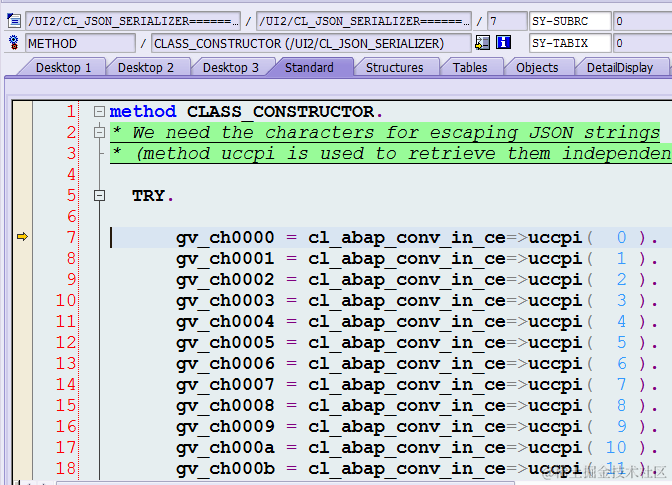
Task: Click the variable gv_ch0004
Action: coord(225,322)
